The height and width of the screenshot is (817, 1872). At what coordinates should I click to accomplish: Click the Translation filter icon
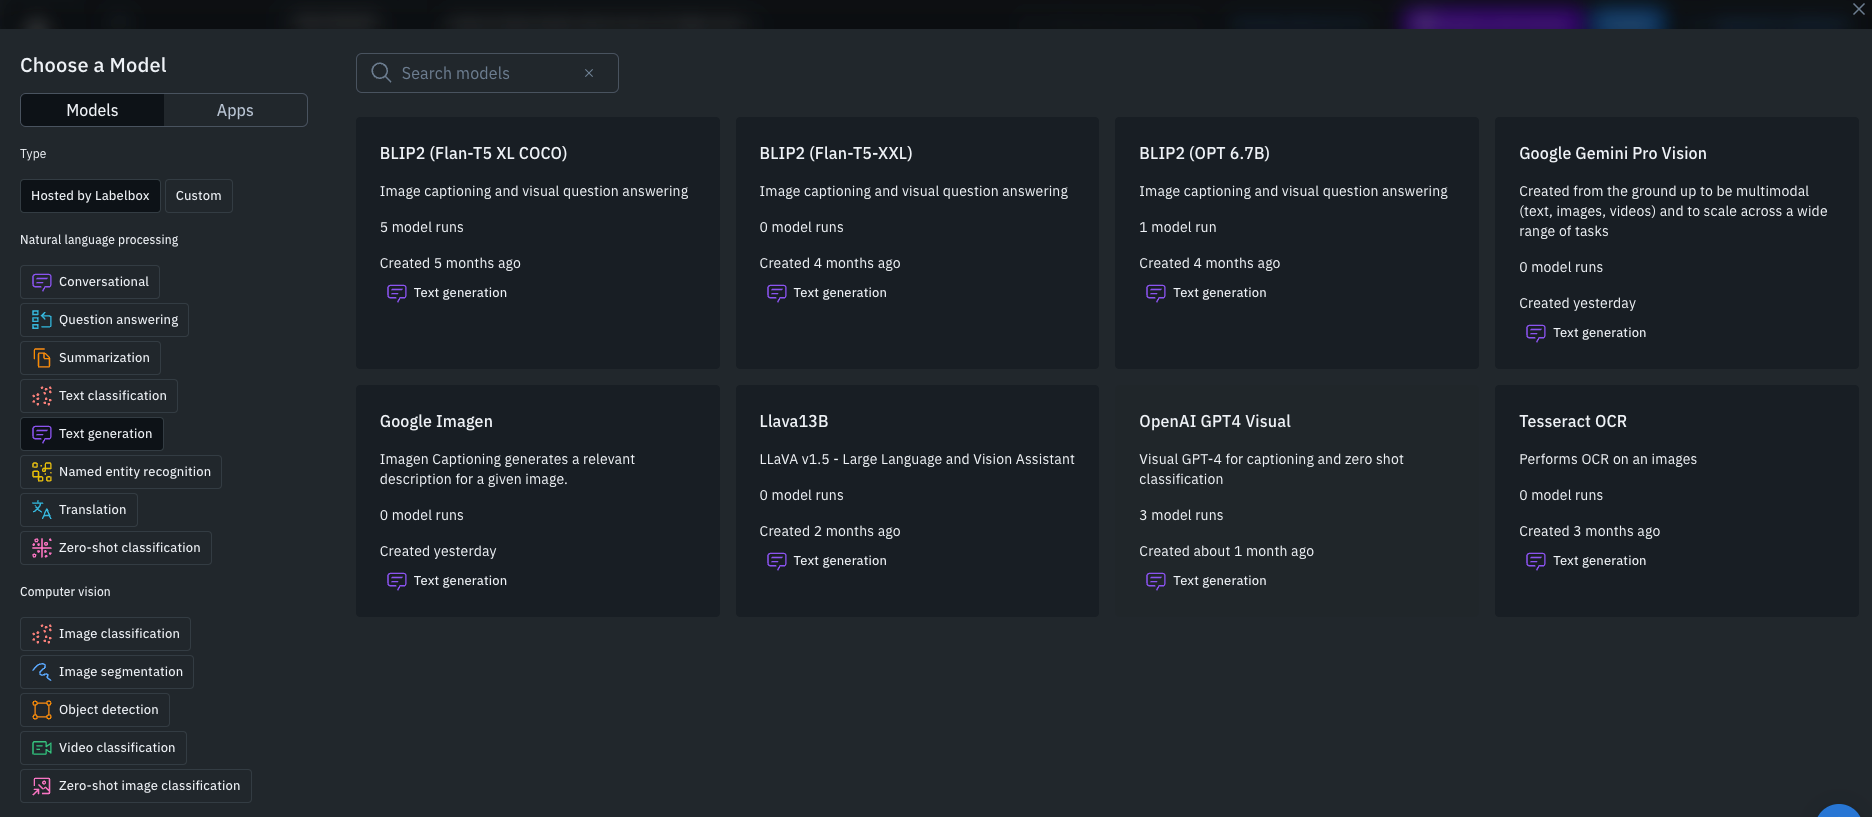coord(41,510)
